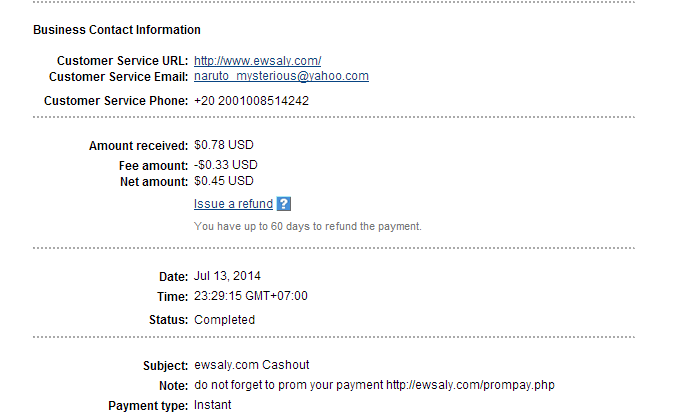
Task: Select the $0.78 USD amount received value
Action: pos(224,145)
